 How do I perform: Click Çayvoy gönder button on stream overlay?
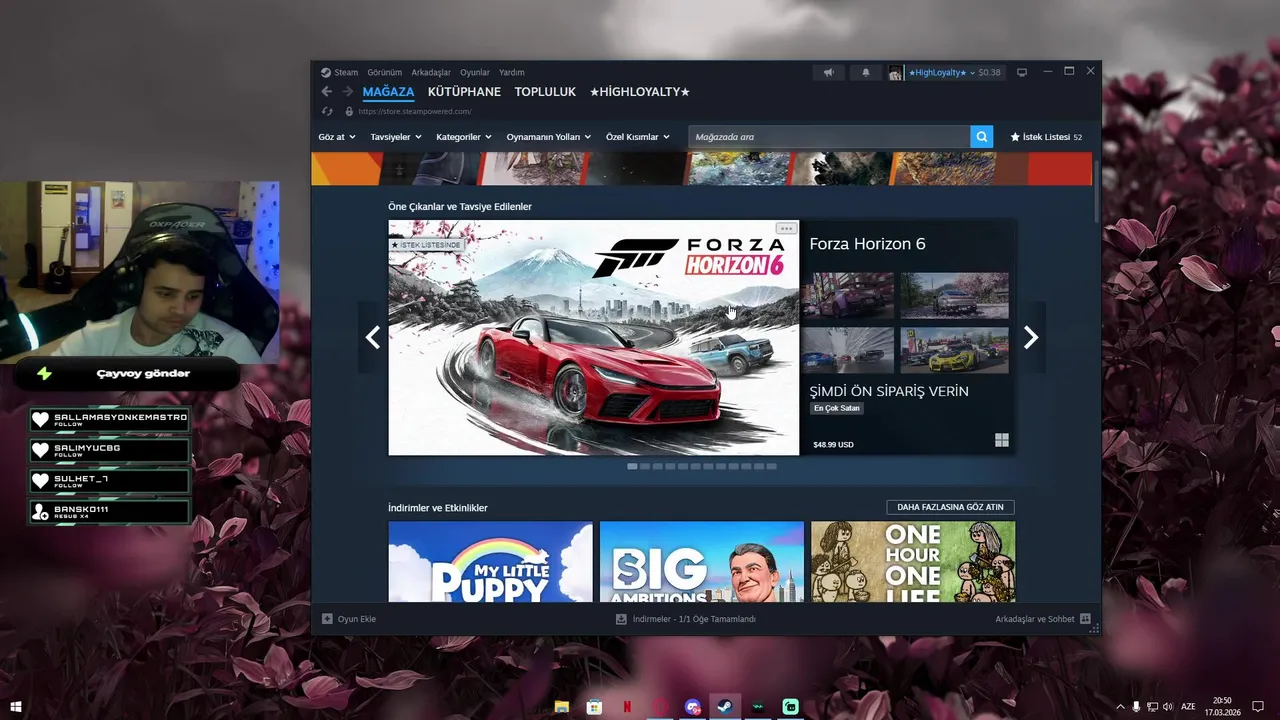(127, 373)
